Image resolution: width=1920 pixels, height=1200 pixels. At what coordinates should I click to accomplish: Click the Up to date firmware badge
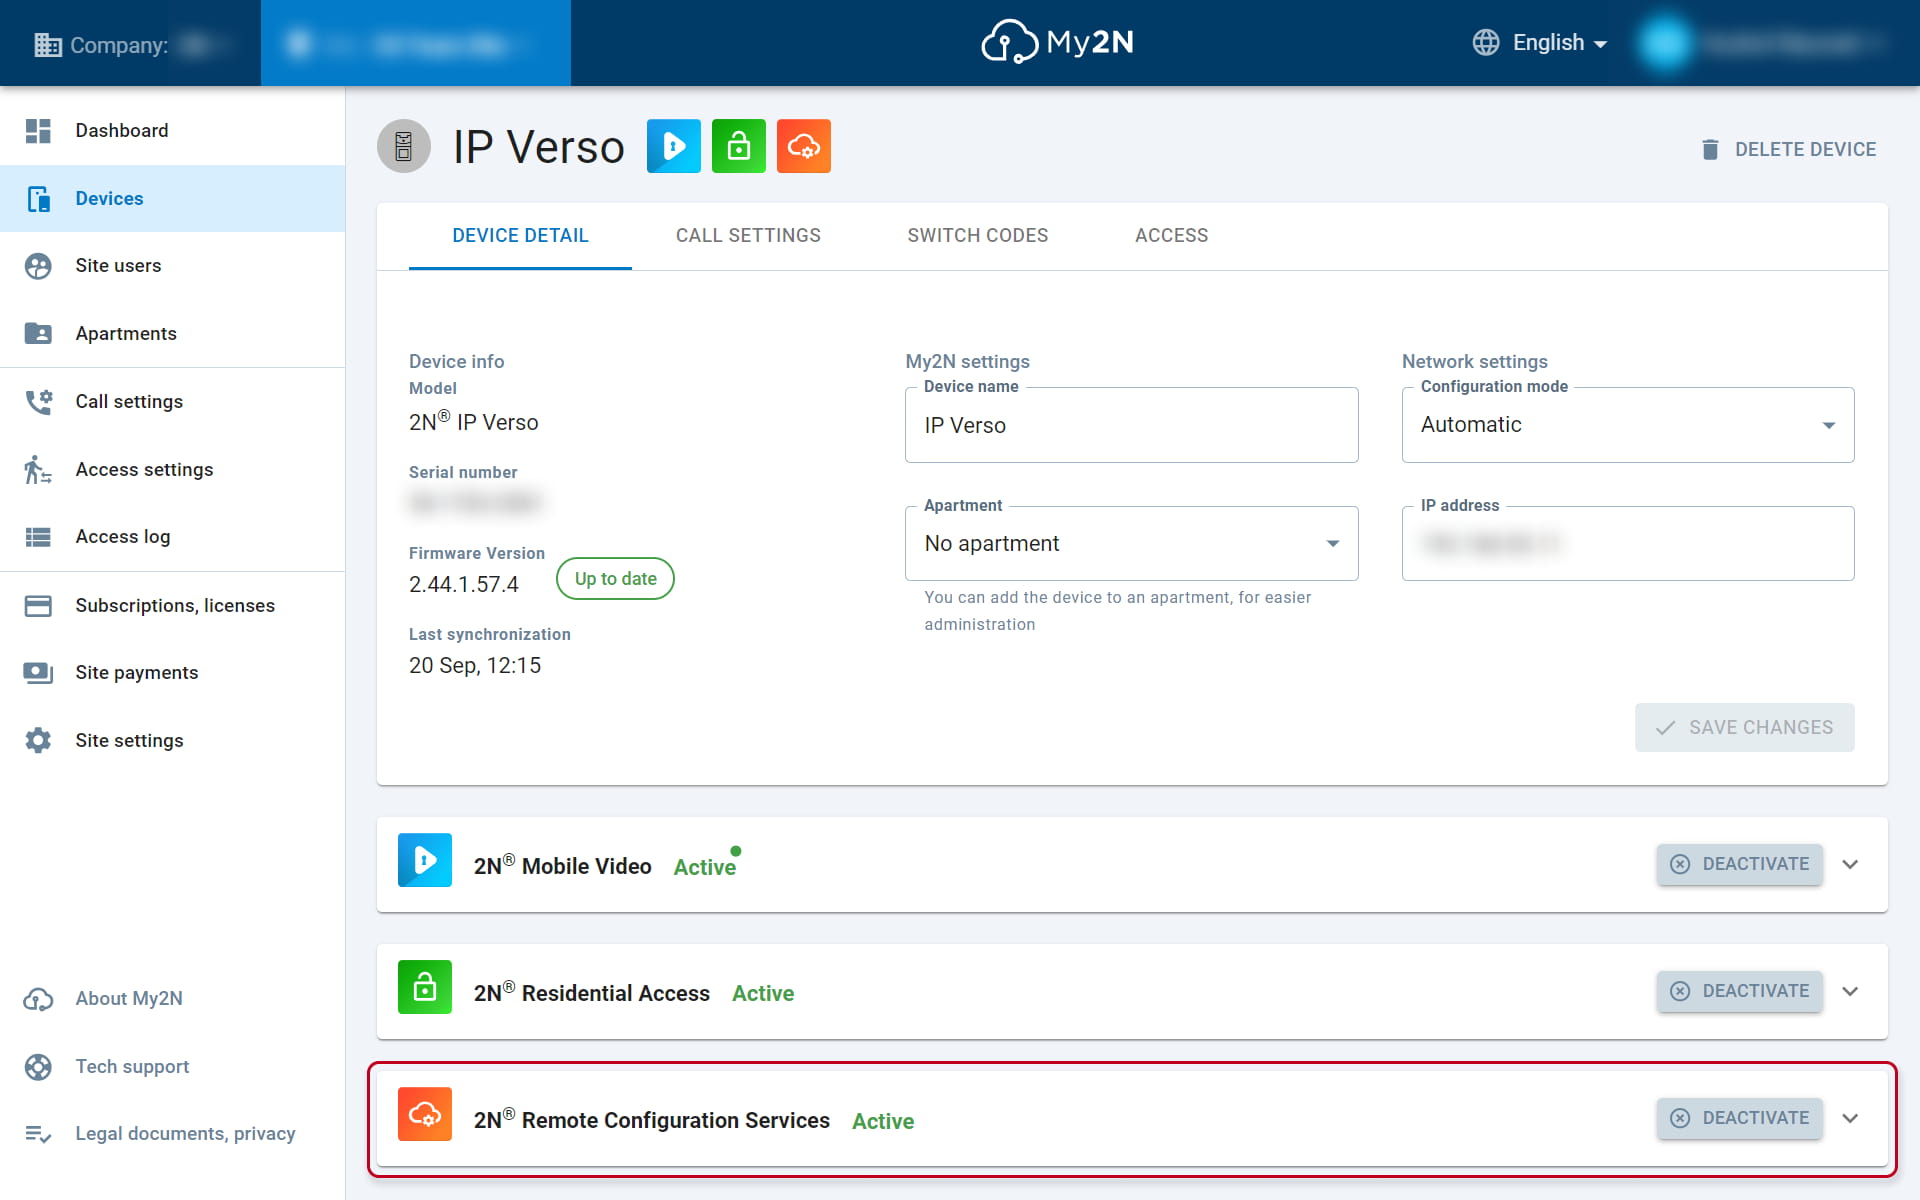coord(615,579)
